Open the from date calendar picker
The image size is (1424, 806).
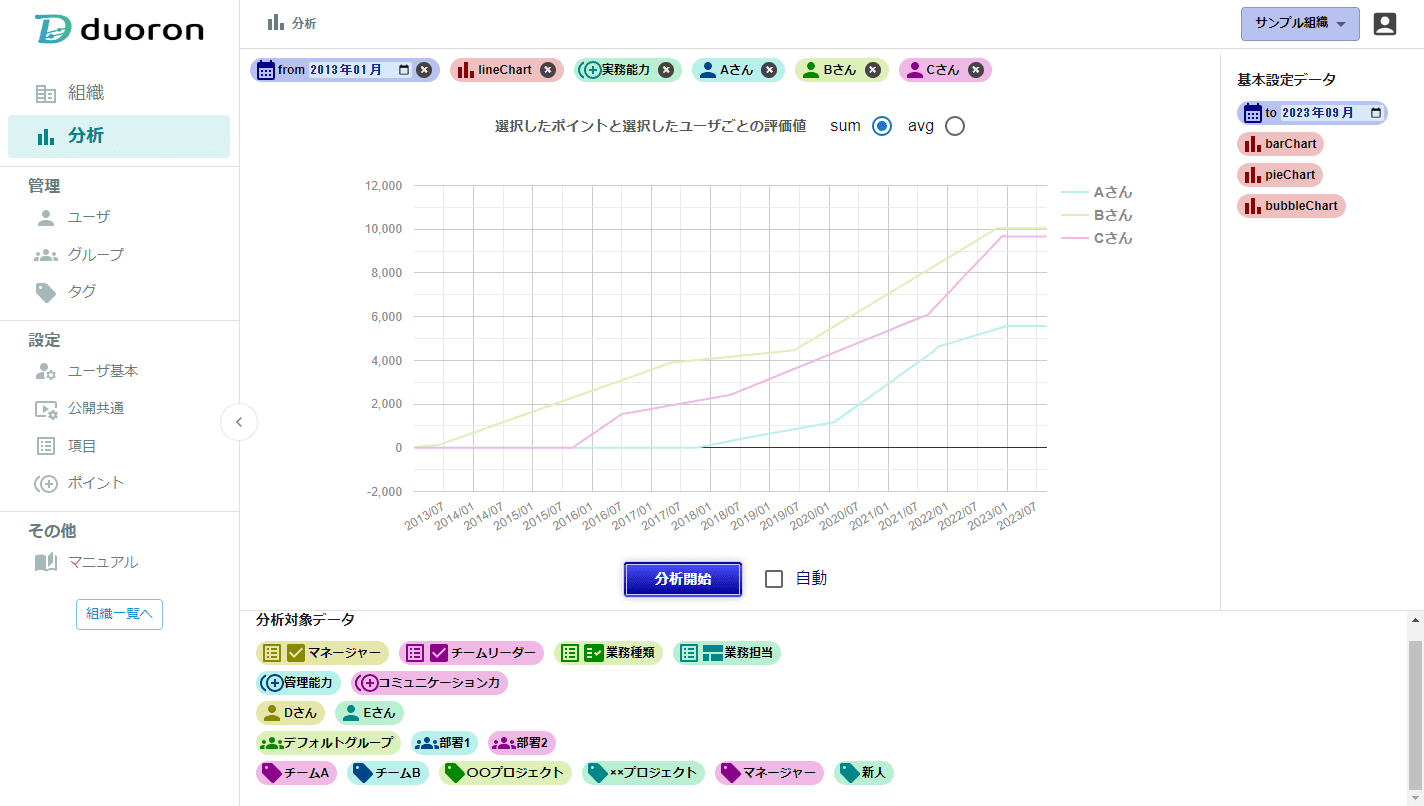point(404,70)
